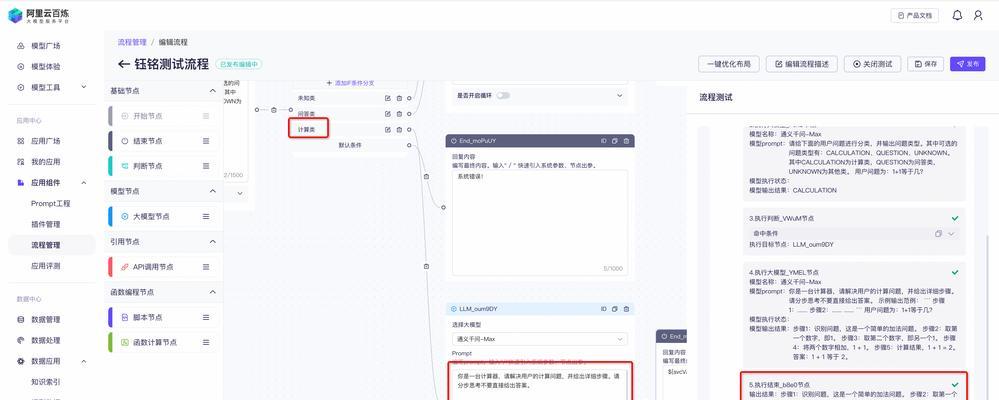Collapse 应用组件 in the sidebar
This screenshot has height=400, width=999.
click(83, 183)
